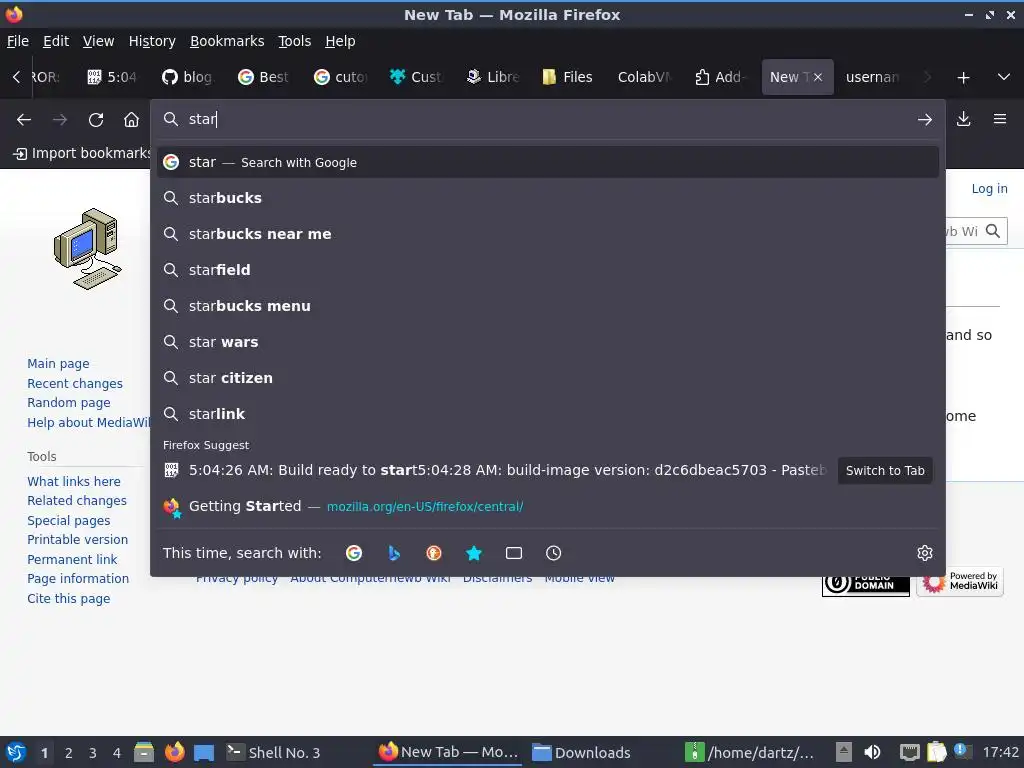The width and height of the screenshot is (1024, 768).
Task: Open a new tab with plus button
Action: [x=963, y=78]
